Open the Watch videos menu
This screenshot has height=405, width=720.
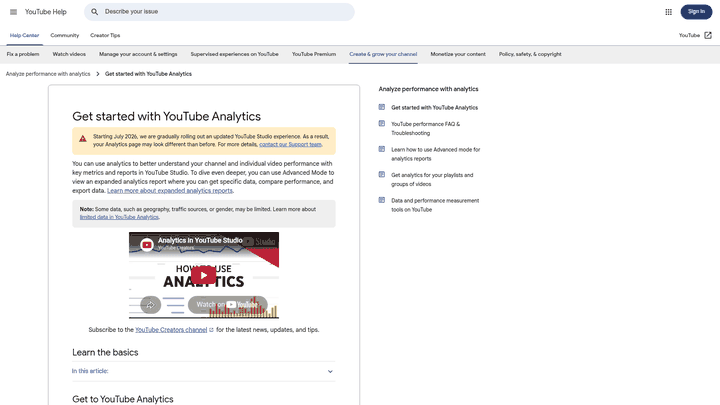click(69, 54)
